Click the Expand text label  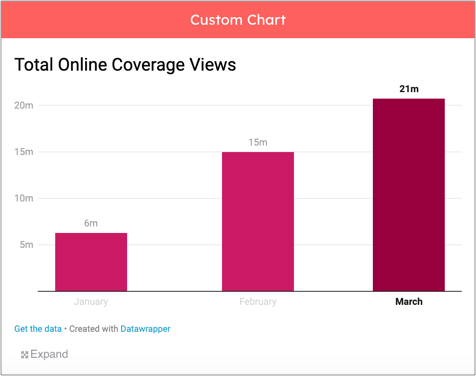[x=49, y=354]
